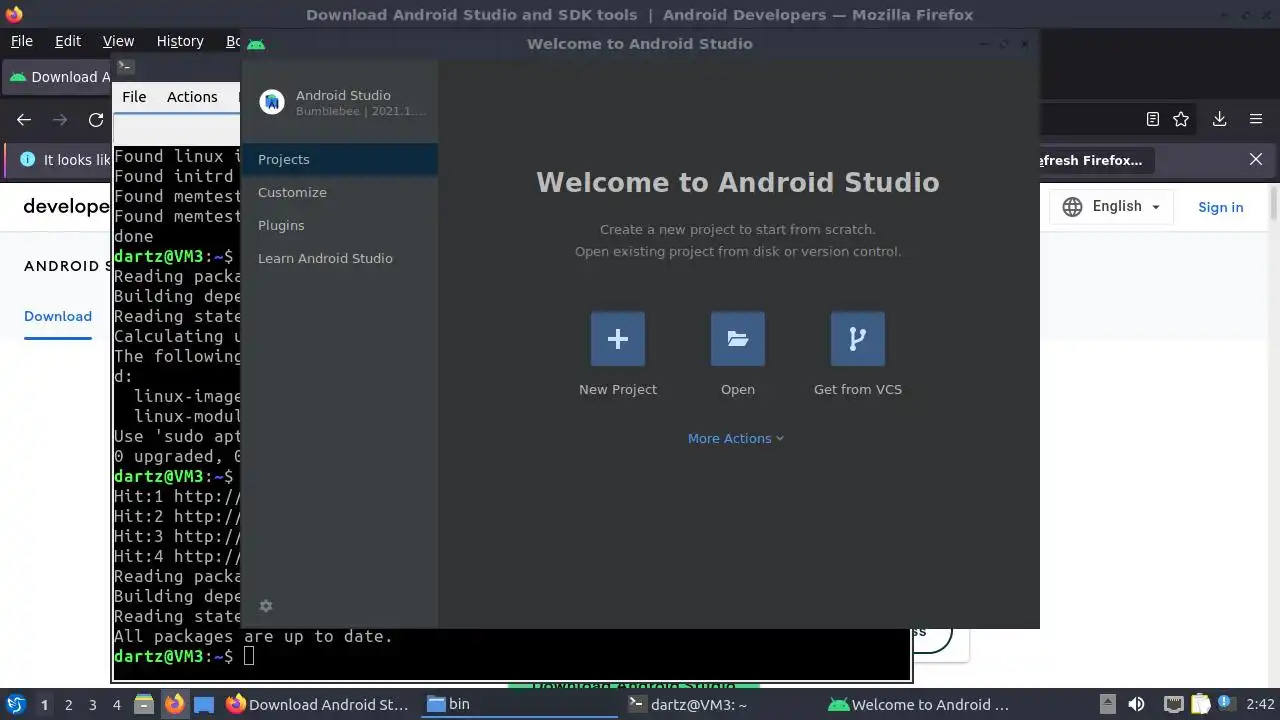The width and height of the screenshot is (1280, 720).
Task: Launch file manager from taskbar quick launch
Action: 144,705
